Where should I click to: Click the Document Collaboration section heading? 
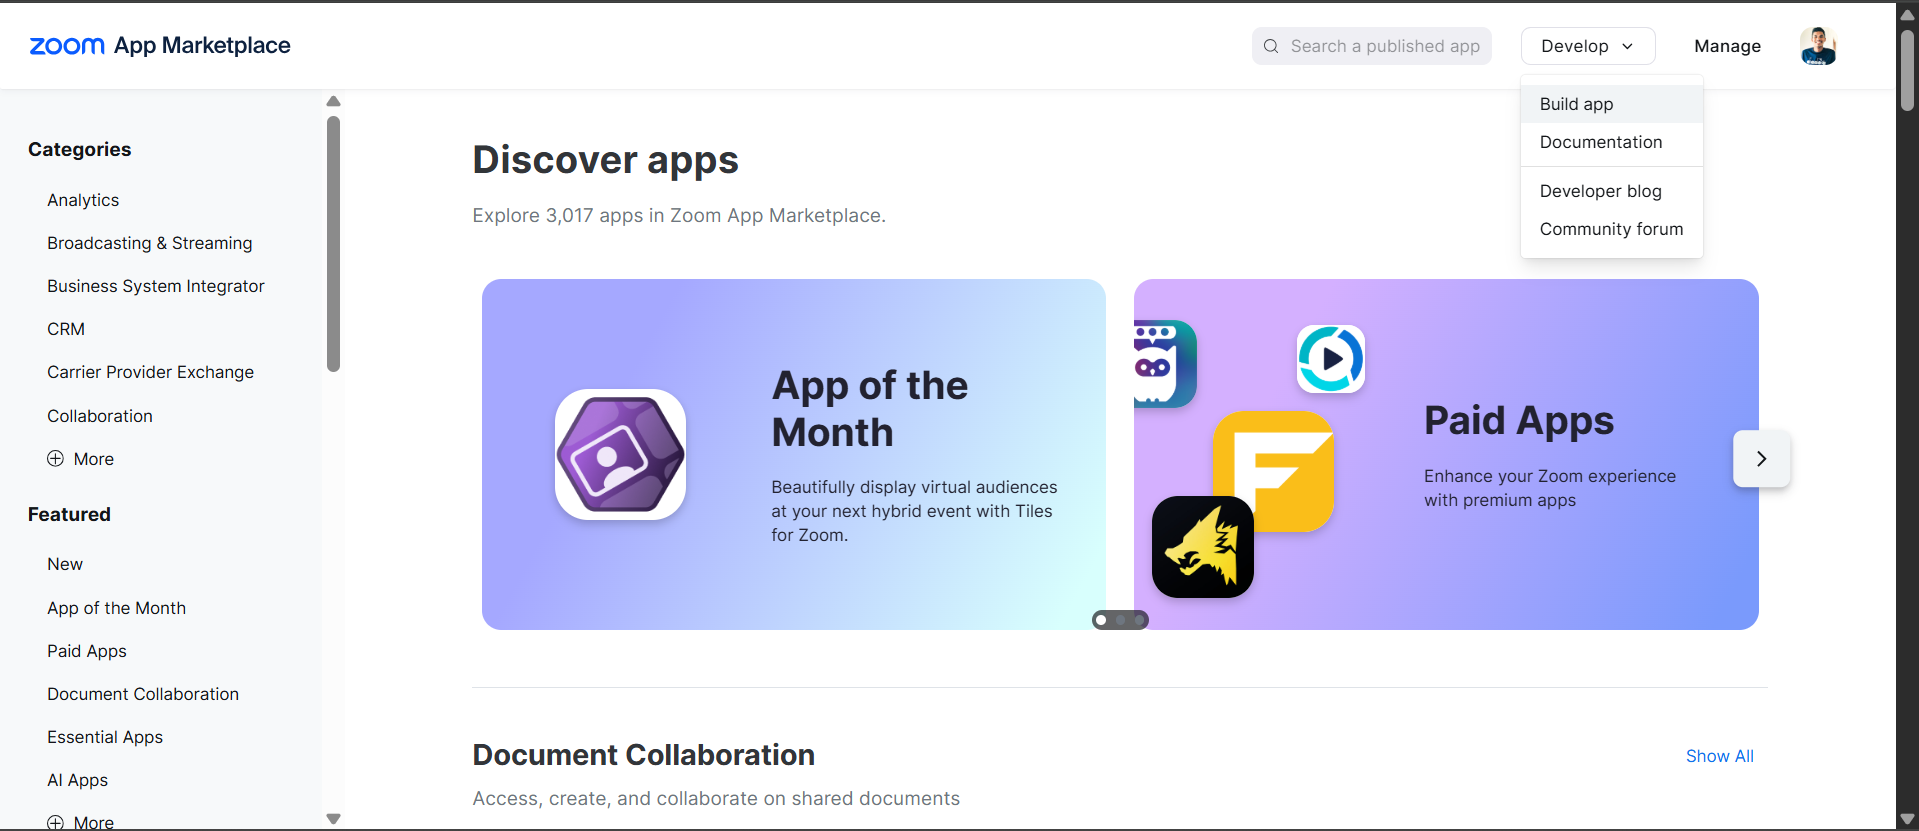(x=643, y=755)
